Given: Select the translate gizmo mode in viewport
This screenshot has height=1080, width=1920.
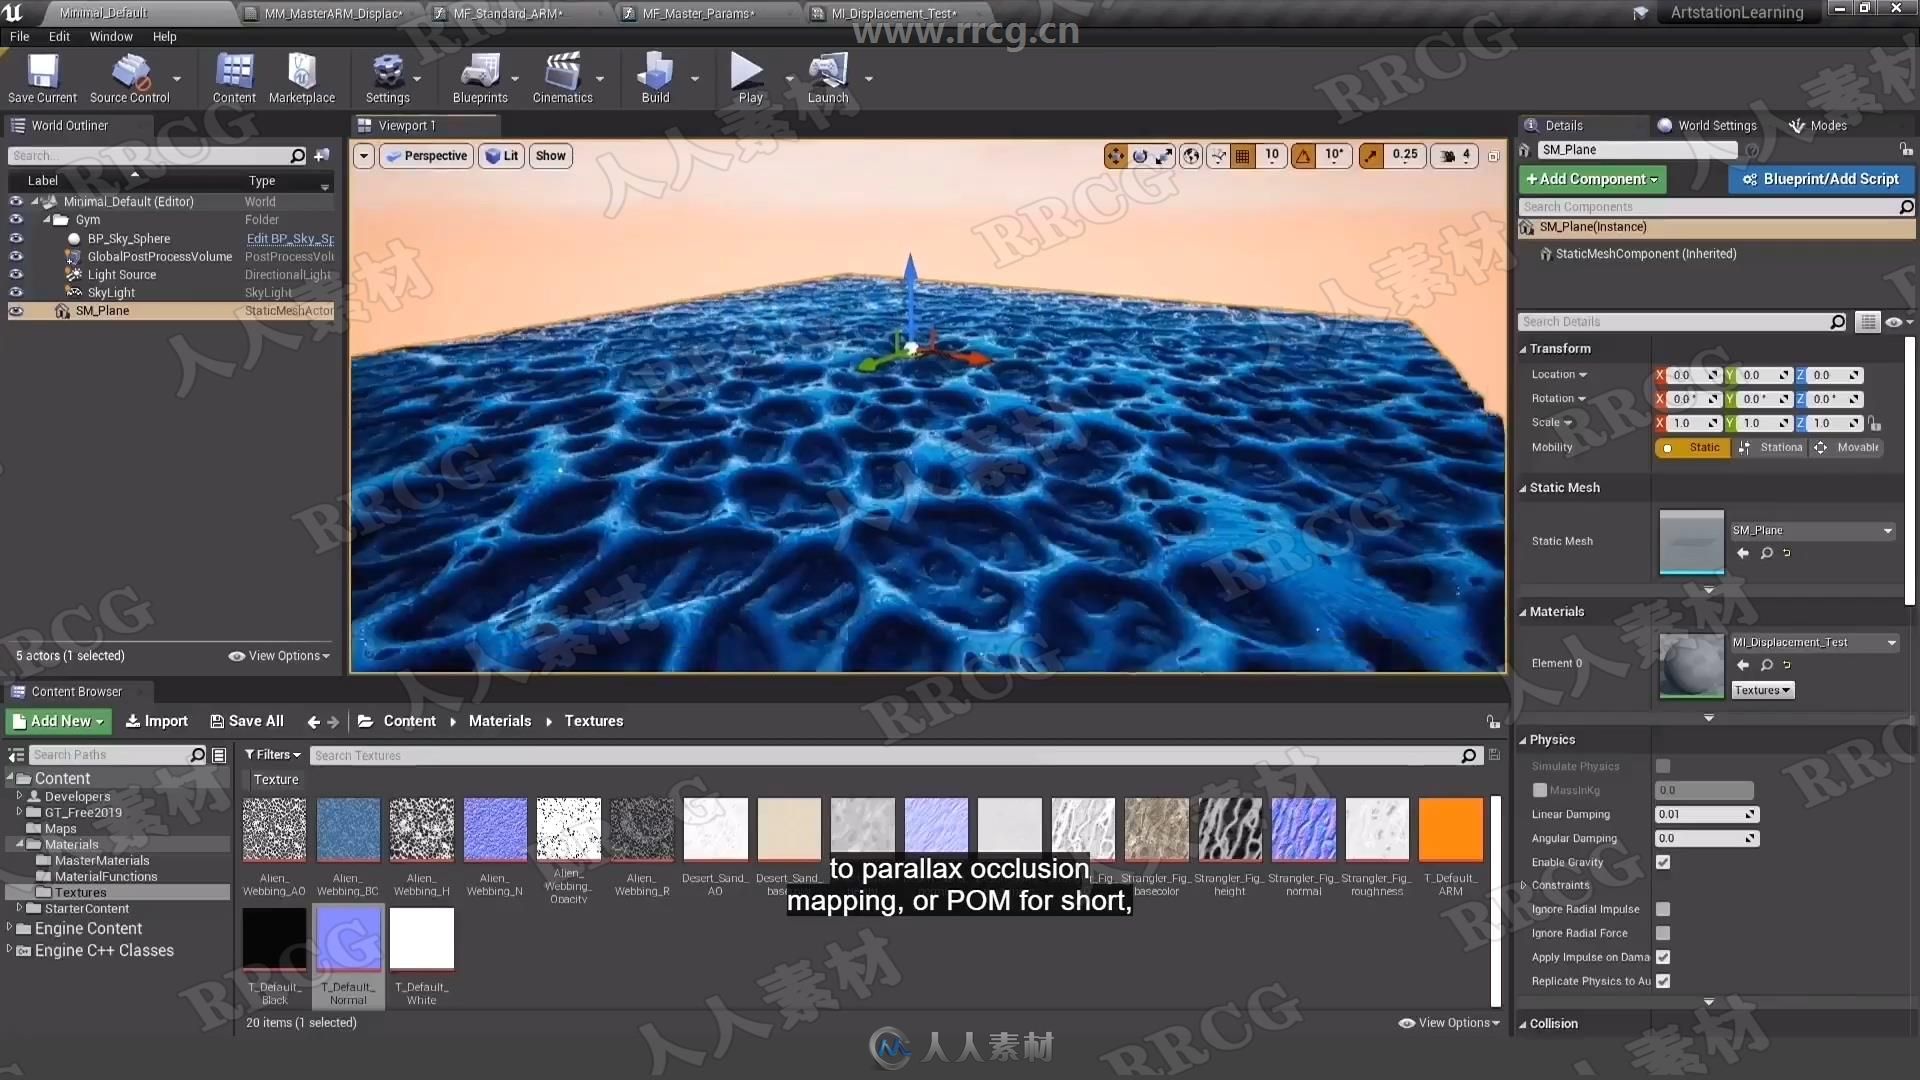Looking at the screenshot, I should pos(1115,156).
